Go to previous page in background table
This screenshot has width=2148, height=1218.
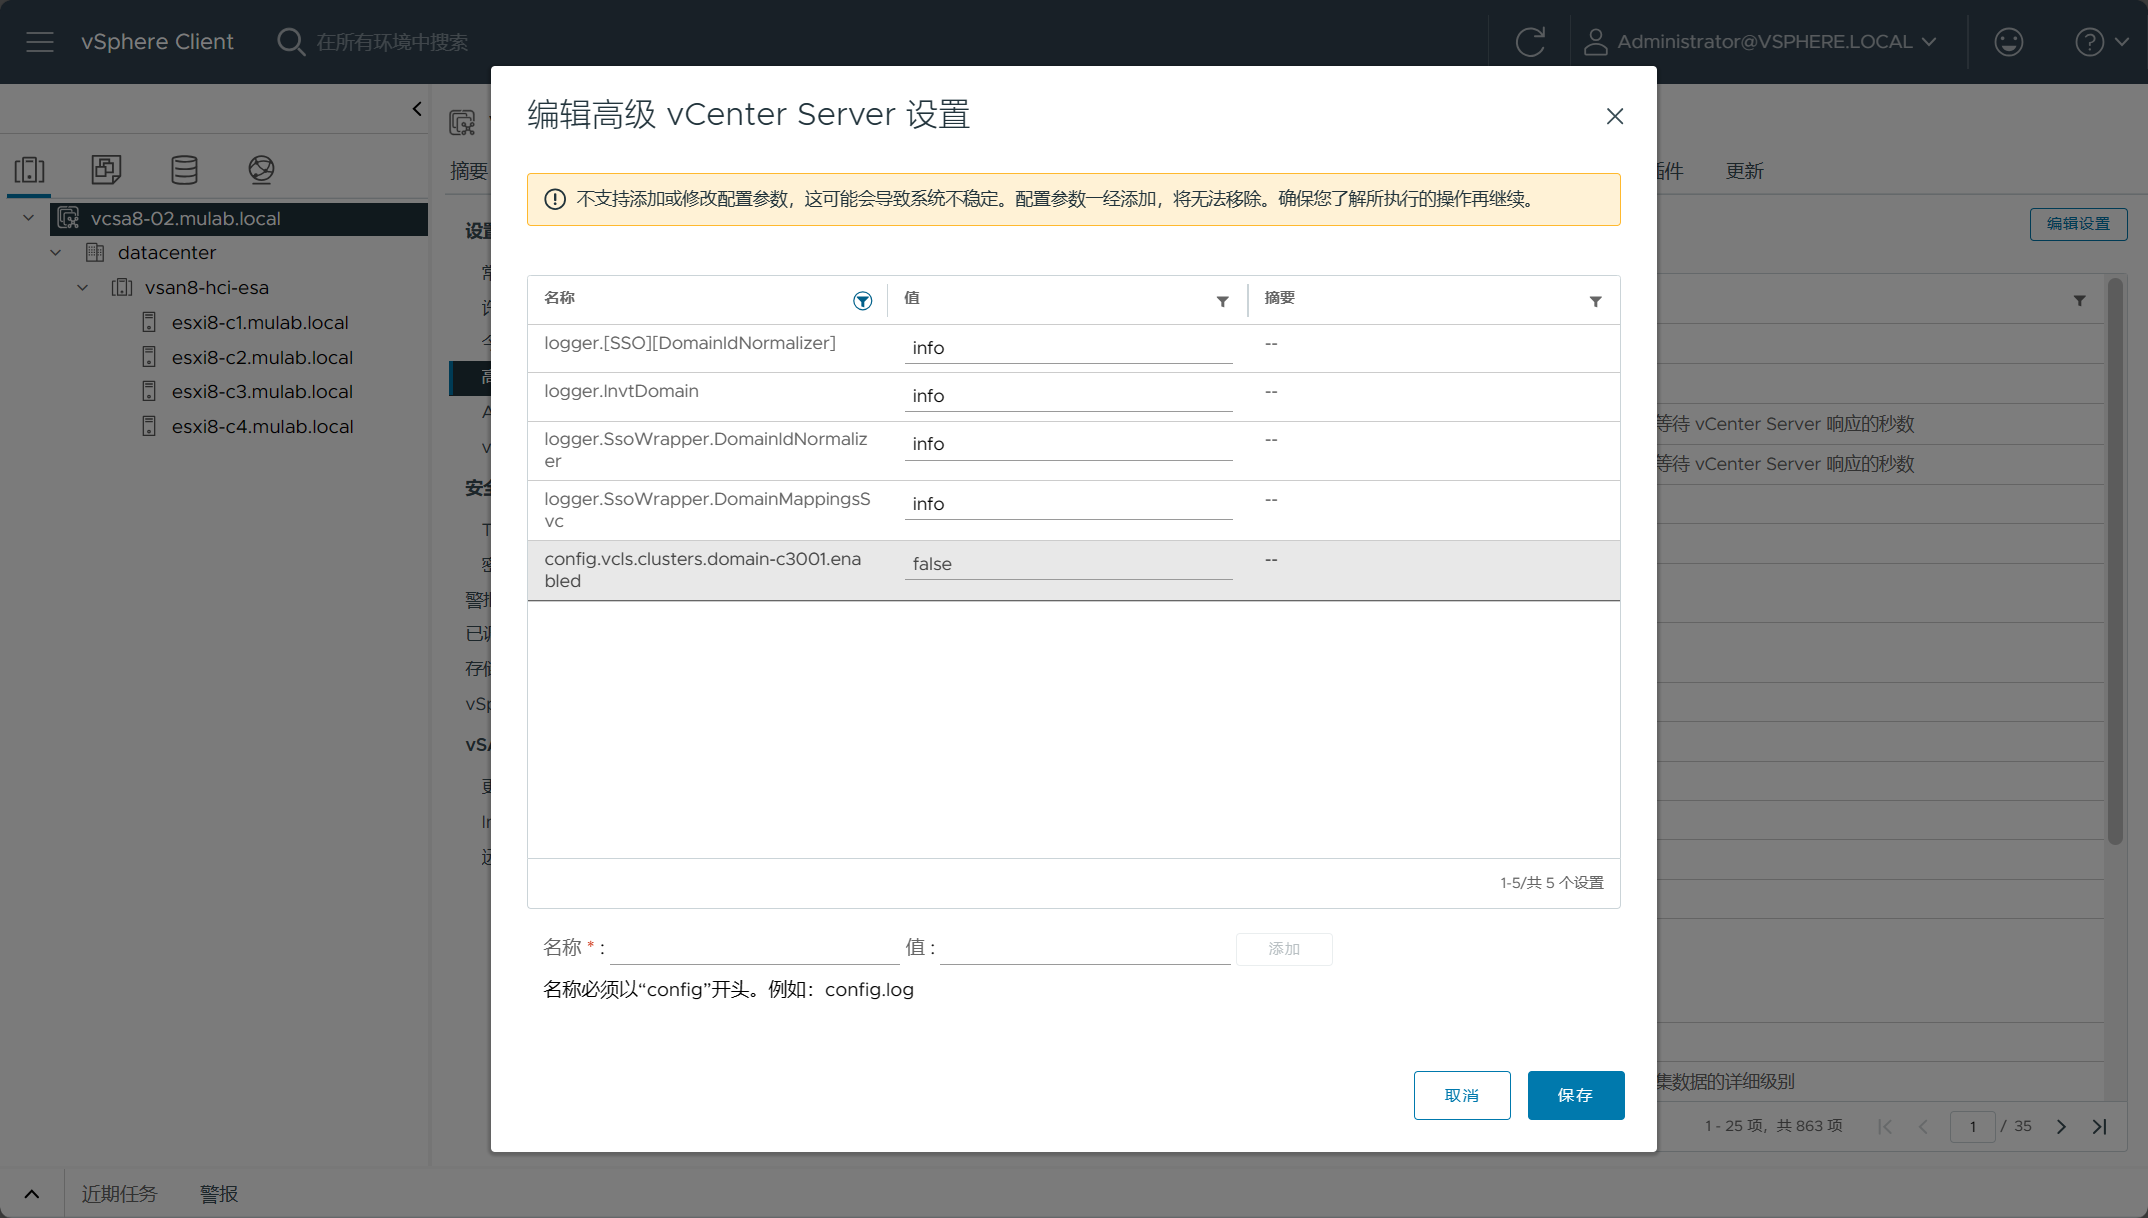1923,1127
